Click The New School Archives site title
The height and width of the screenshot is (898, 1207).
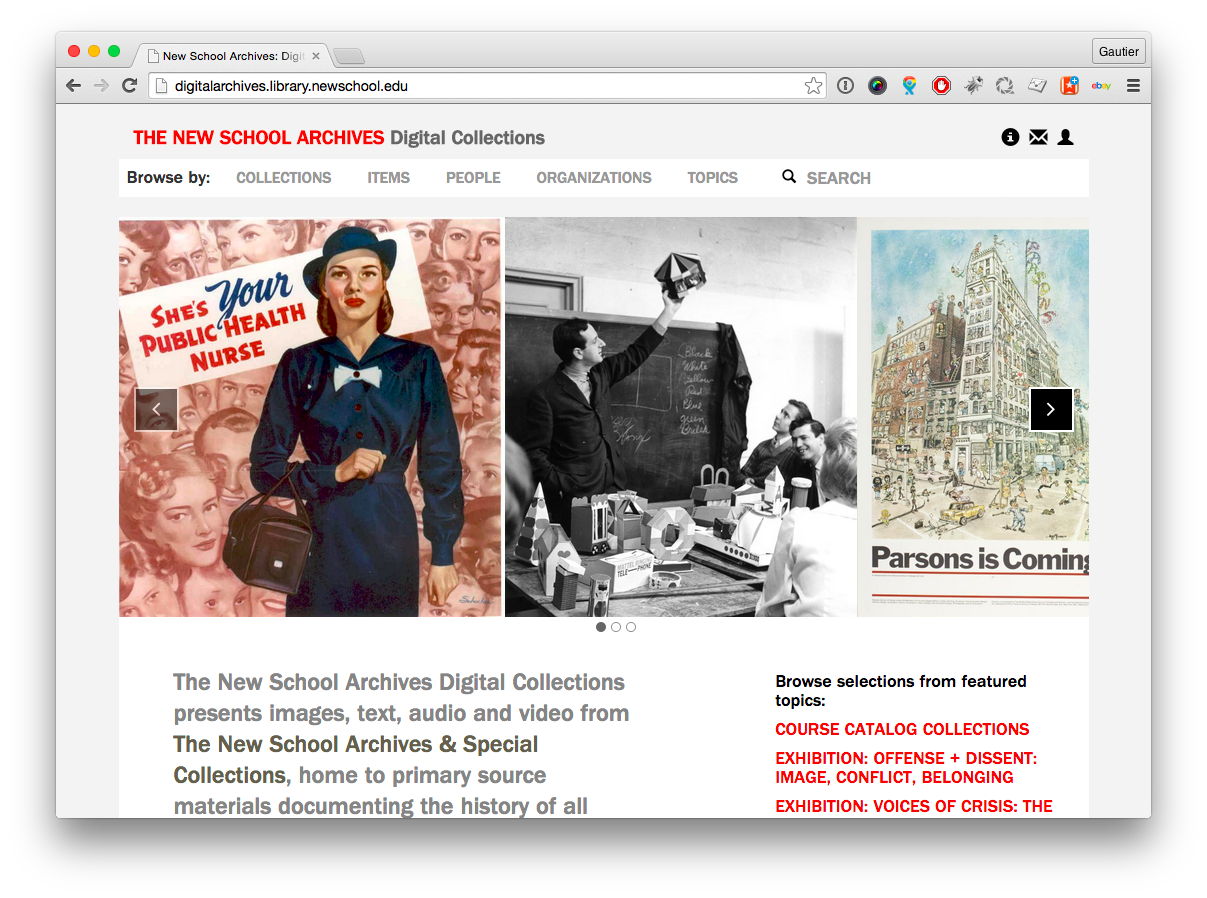[259, 138]
